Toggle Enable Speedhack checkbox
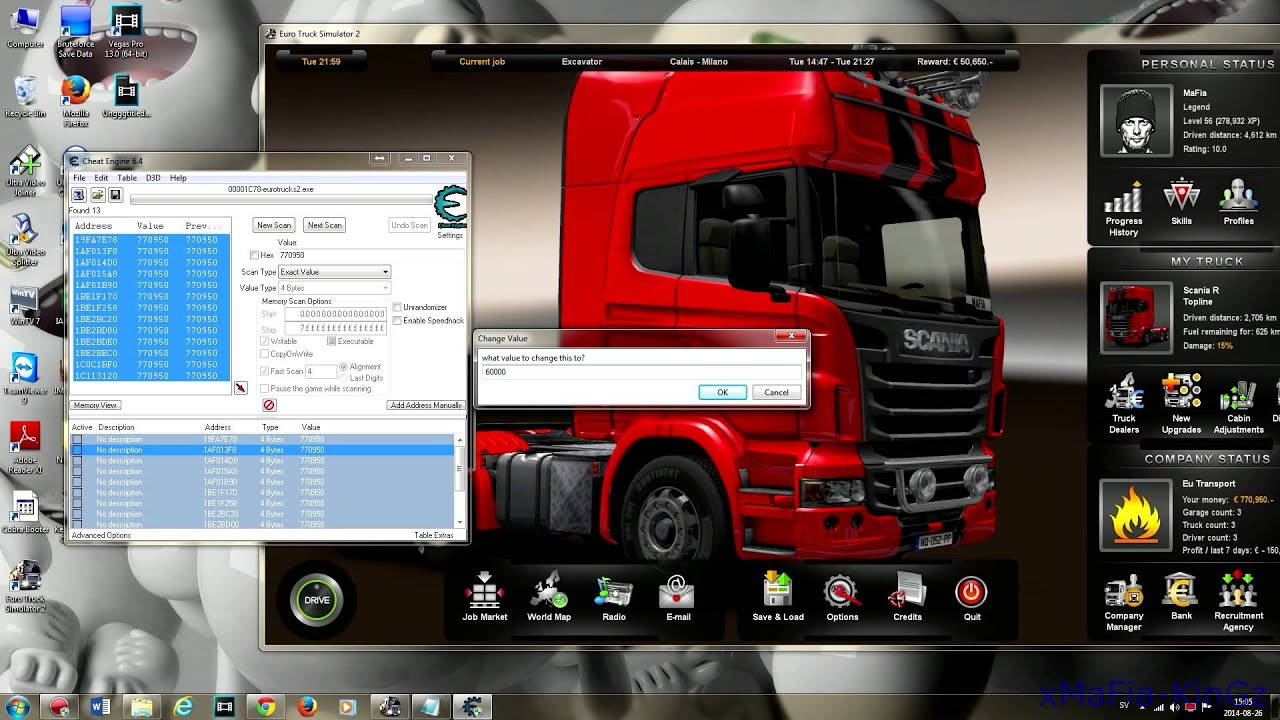The width and height of the screenshot is (1280, 720). [x=397, y=320]
